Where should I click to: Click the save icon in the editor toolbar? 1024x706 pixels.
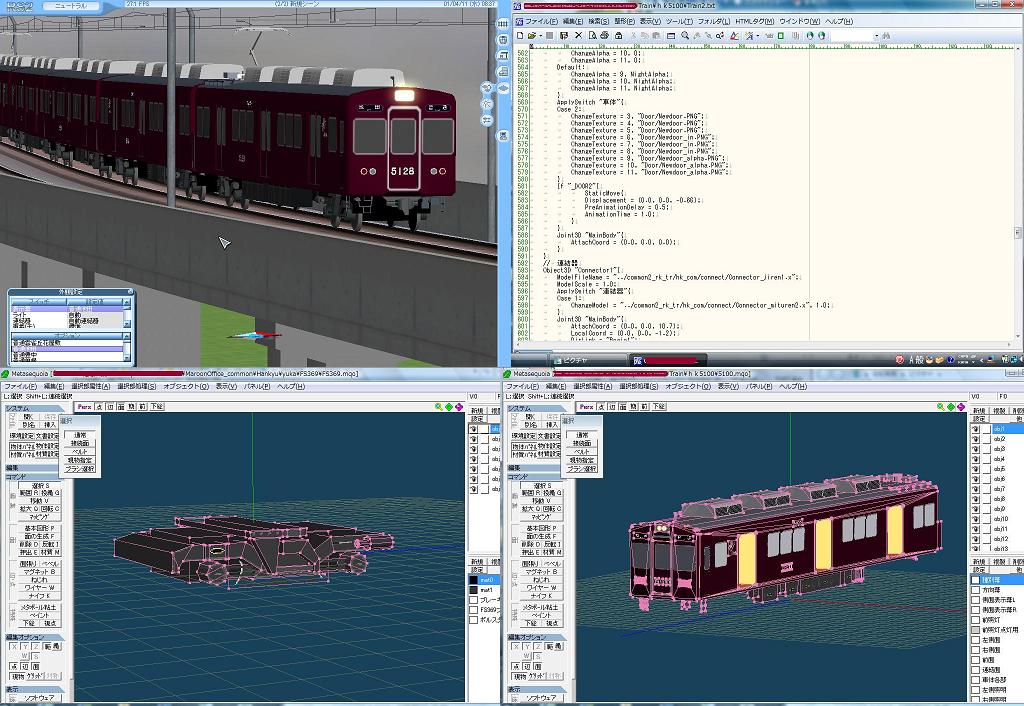[x=564, y=35]
